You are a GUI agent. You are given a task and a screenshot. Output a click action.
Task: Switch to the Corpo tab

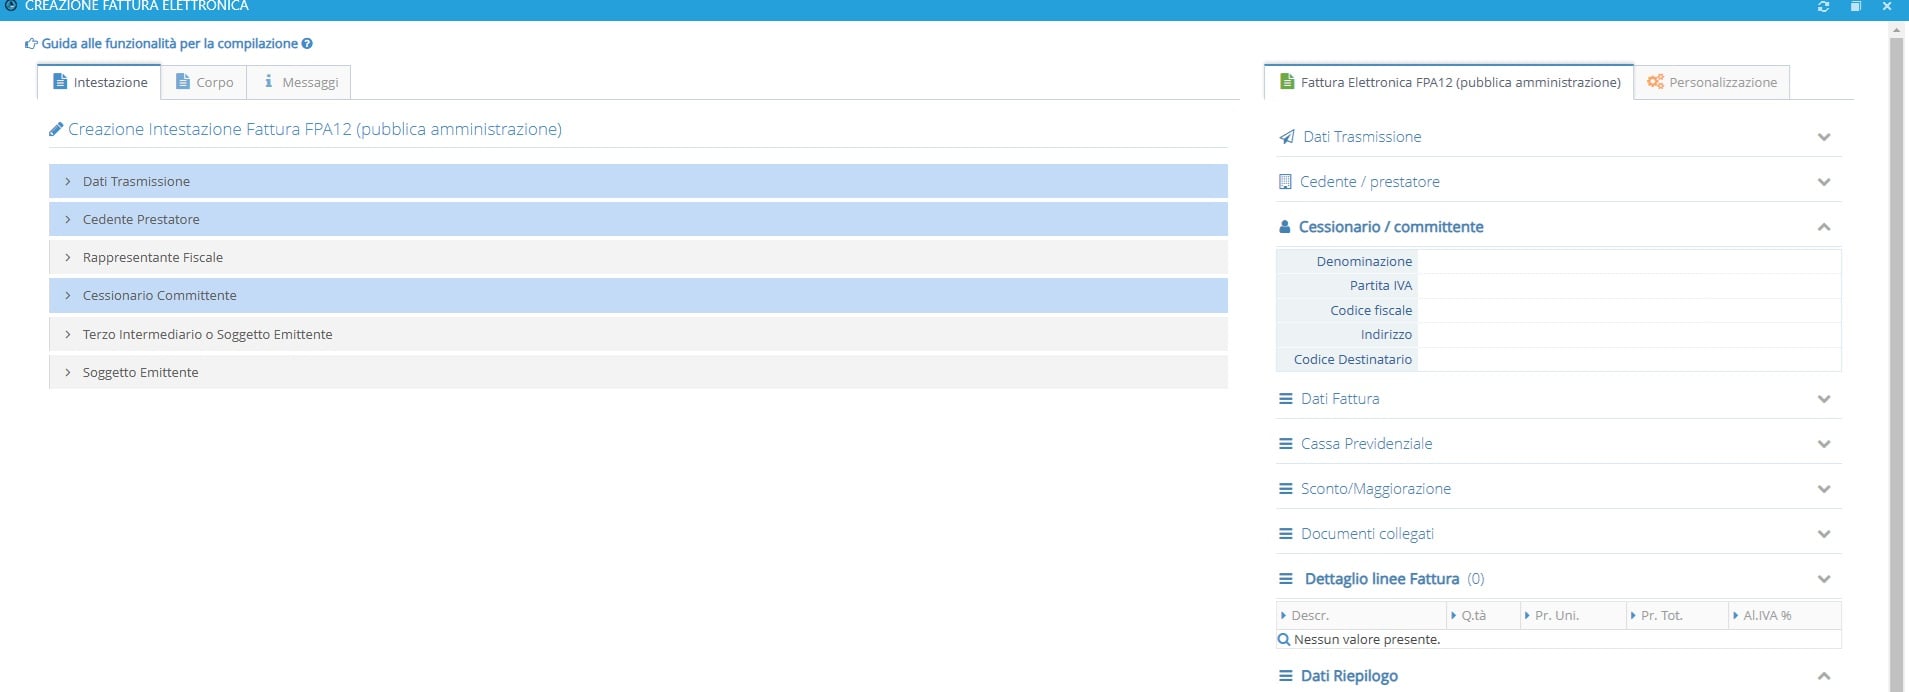pyautogui.click(x=204, y=82)
